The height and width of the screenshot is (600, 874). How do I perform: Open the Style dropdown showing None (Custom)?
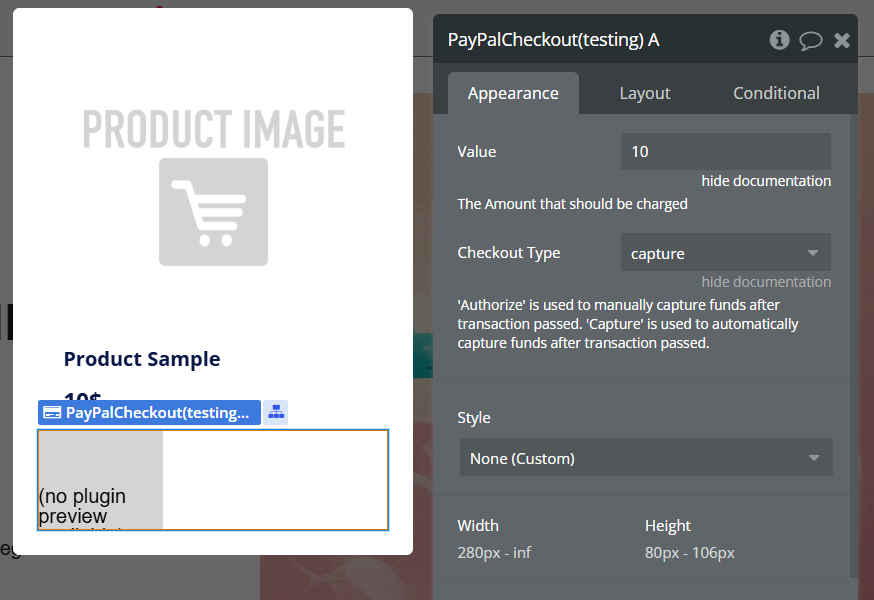(x=646, y=458)
